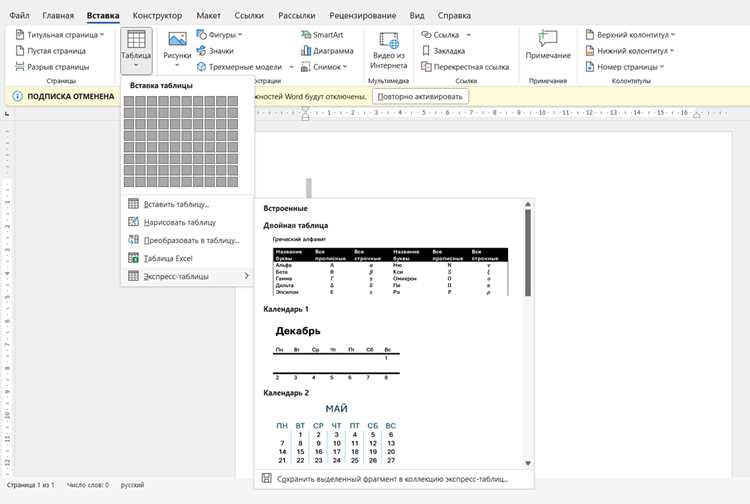Click Видео из Интернета icon
Viewport: 750px width, 504px height.
(388, 41)
